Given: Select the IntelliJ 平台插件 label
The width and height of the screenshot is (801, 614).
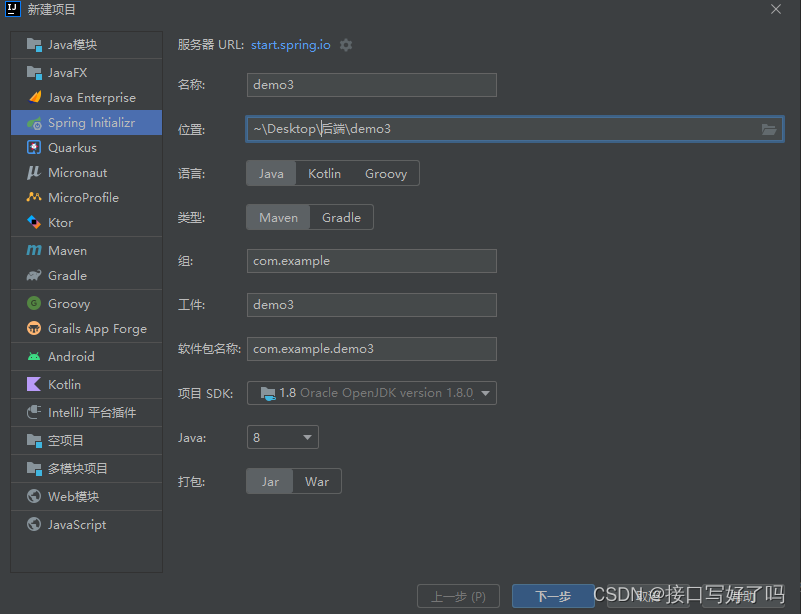Looking at the screenshot, I should pos(92,412).
